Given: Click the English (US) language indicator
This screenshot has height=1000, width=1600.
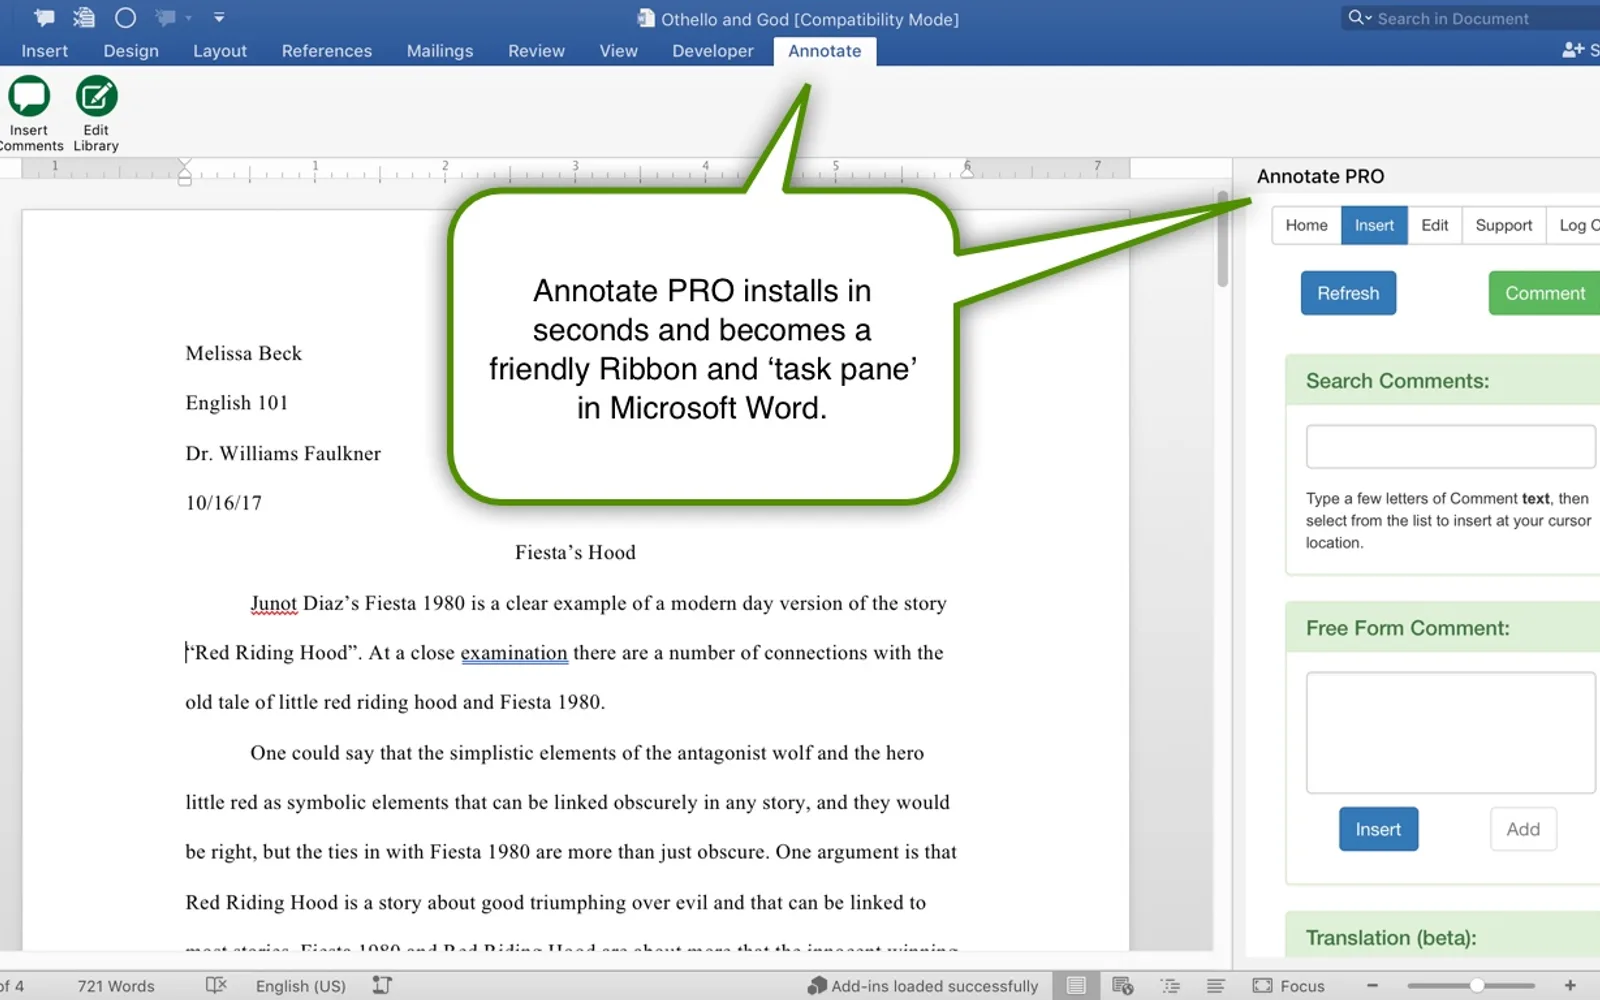Looking at the screenshot, I should pyautogui.click(x=301, y=986).
